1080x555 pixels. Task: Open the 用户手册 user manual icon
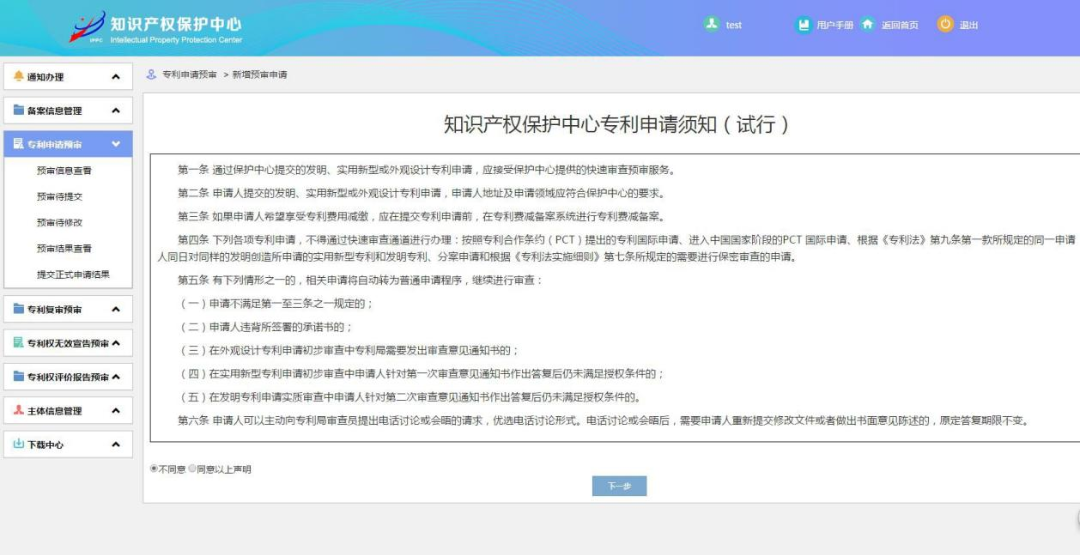[803, 24]
